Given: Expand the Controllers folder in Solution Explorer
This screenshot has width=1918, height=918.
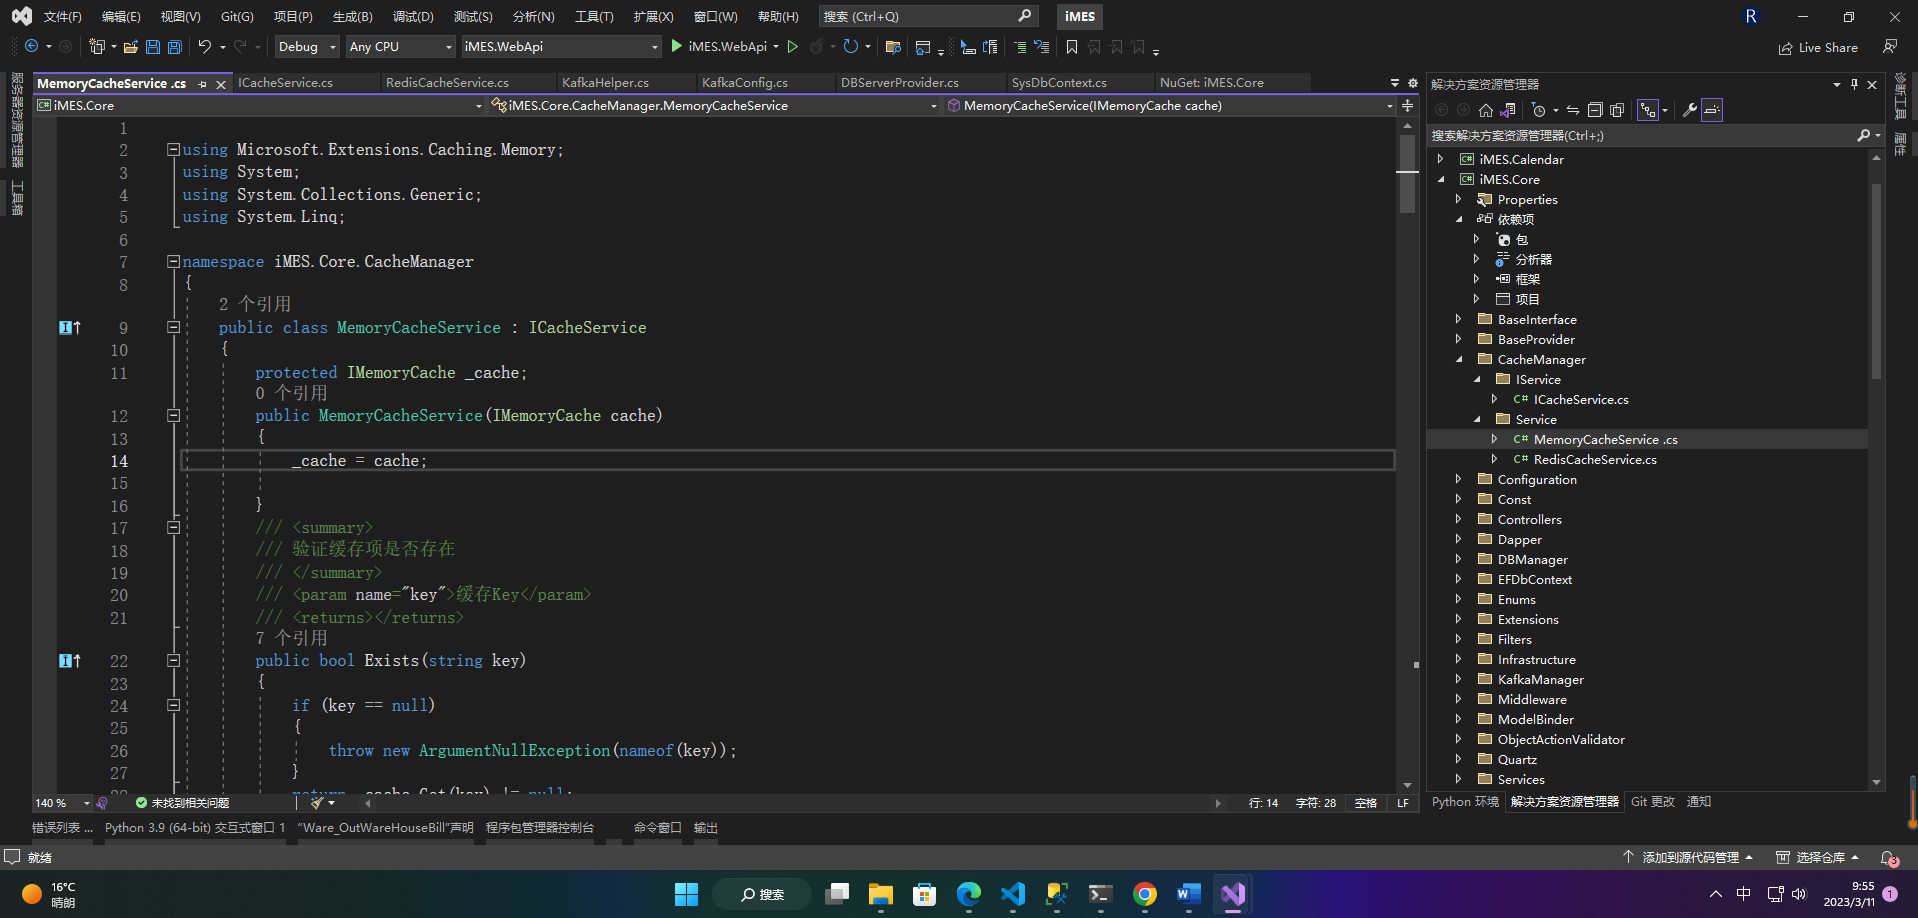Looking at the screenshot, I should coord(1458,519).
